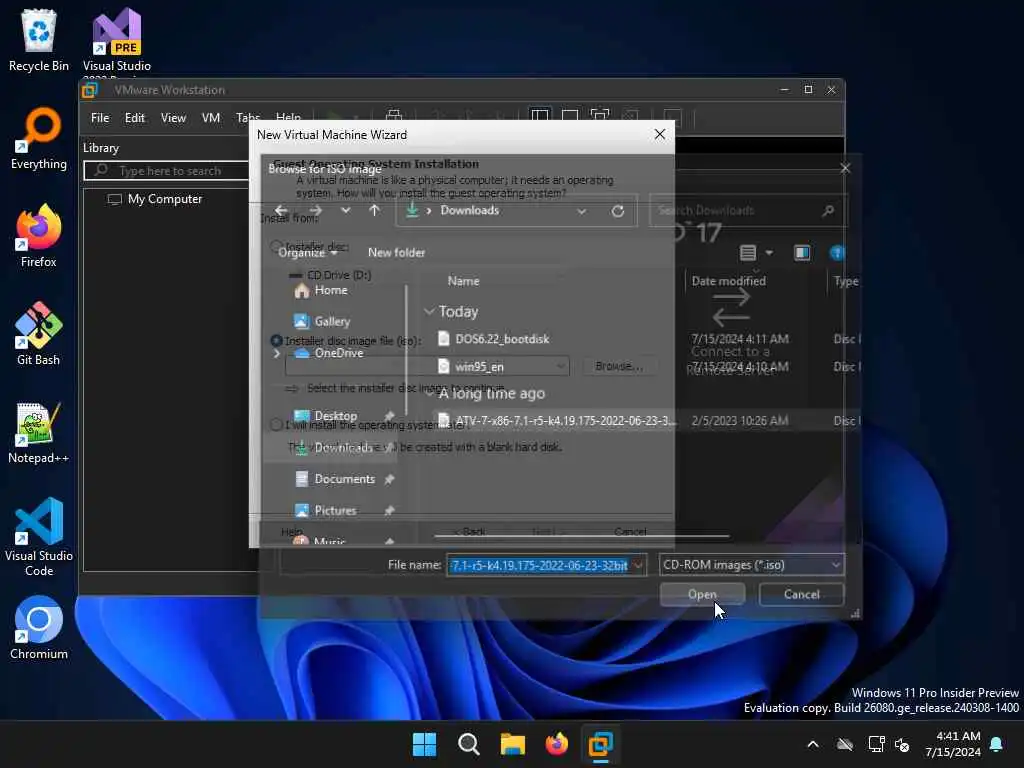Click the Downloads path in the address bar
The width and height of the screenshot is (1024, 768).
pos(470,210)
